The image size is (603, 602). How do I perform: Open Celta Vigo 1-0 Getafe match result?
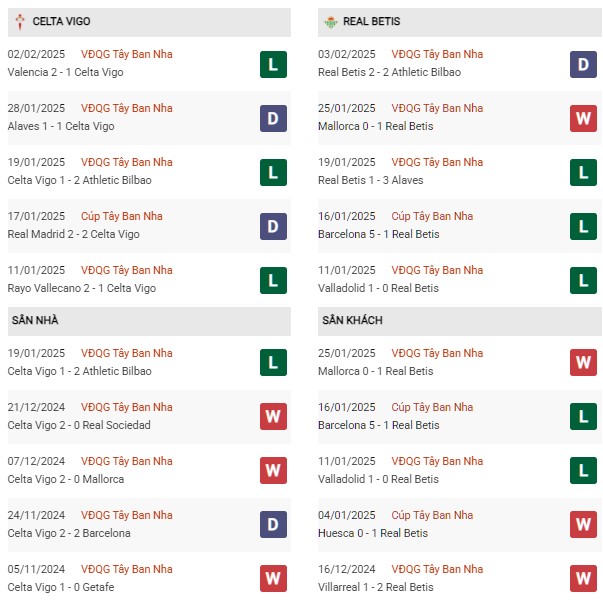pos(61,587)
